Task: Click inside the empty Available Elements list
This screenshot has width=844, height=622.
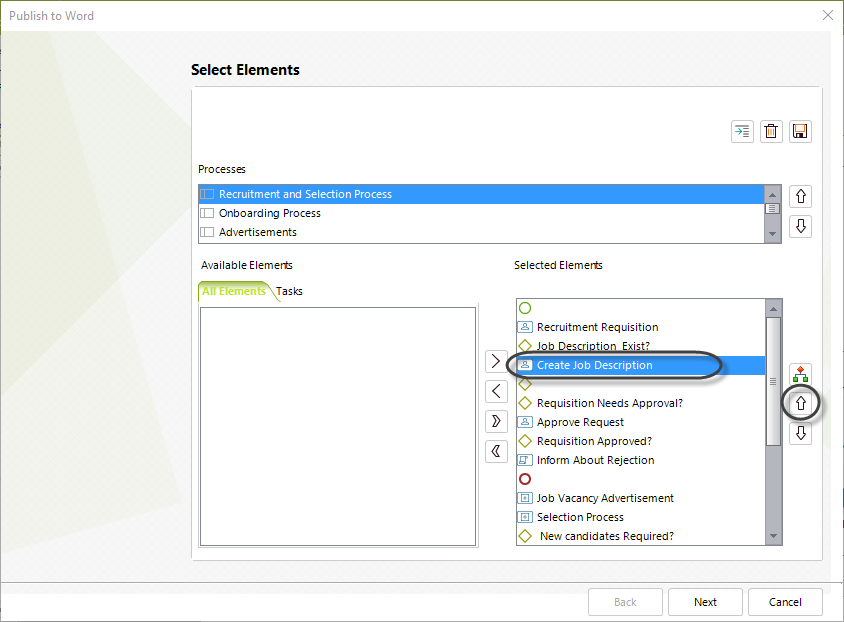Action: point(337,427)
